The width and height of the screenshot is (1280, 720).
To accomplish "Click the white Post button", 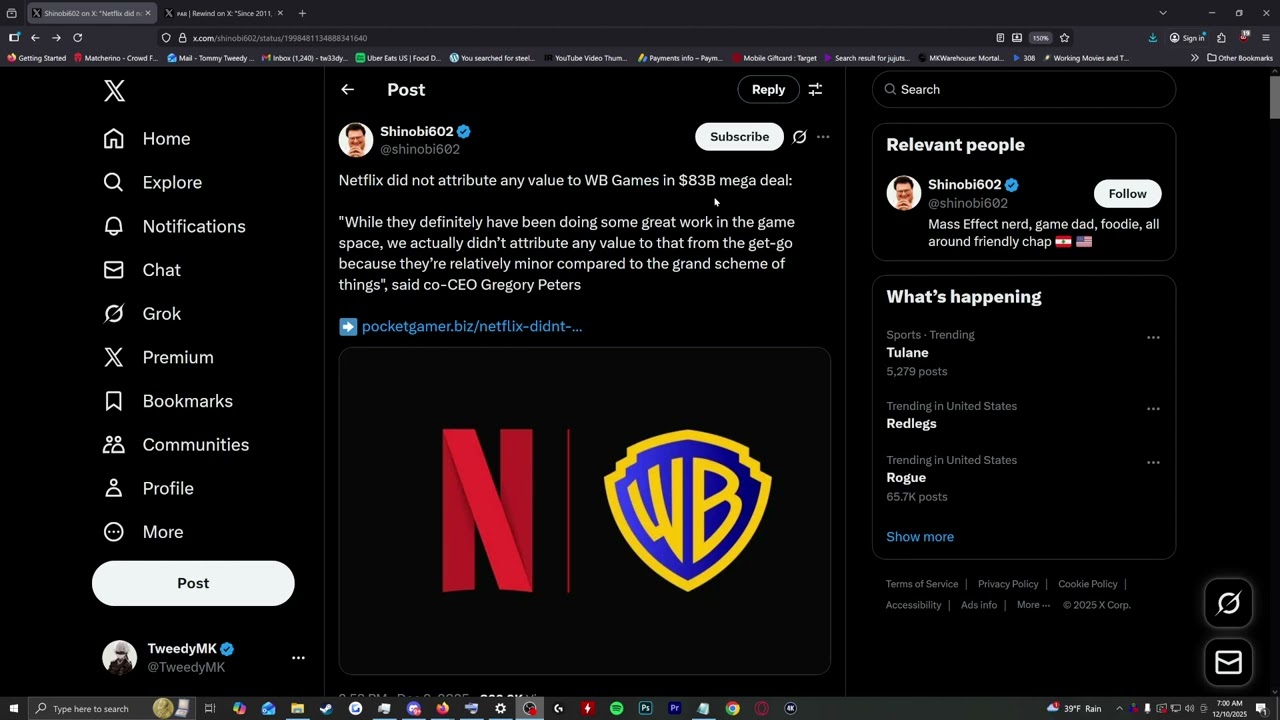I will (x=193, y=583).
